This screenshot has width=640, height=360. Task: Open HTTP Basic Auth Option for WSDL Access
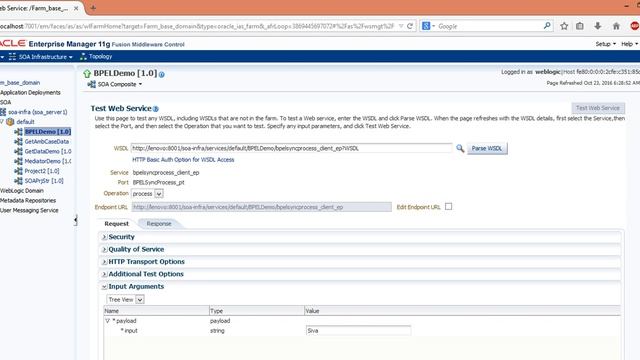(x=183, y=160)
